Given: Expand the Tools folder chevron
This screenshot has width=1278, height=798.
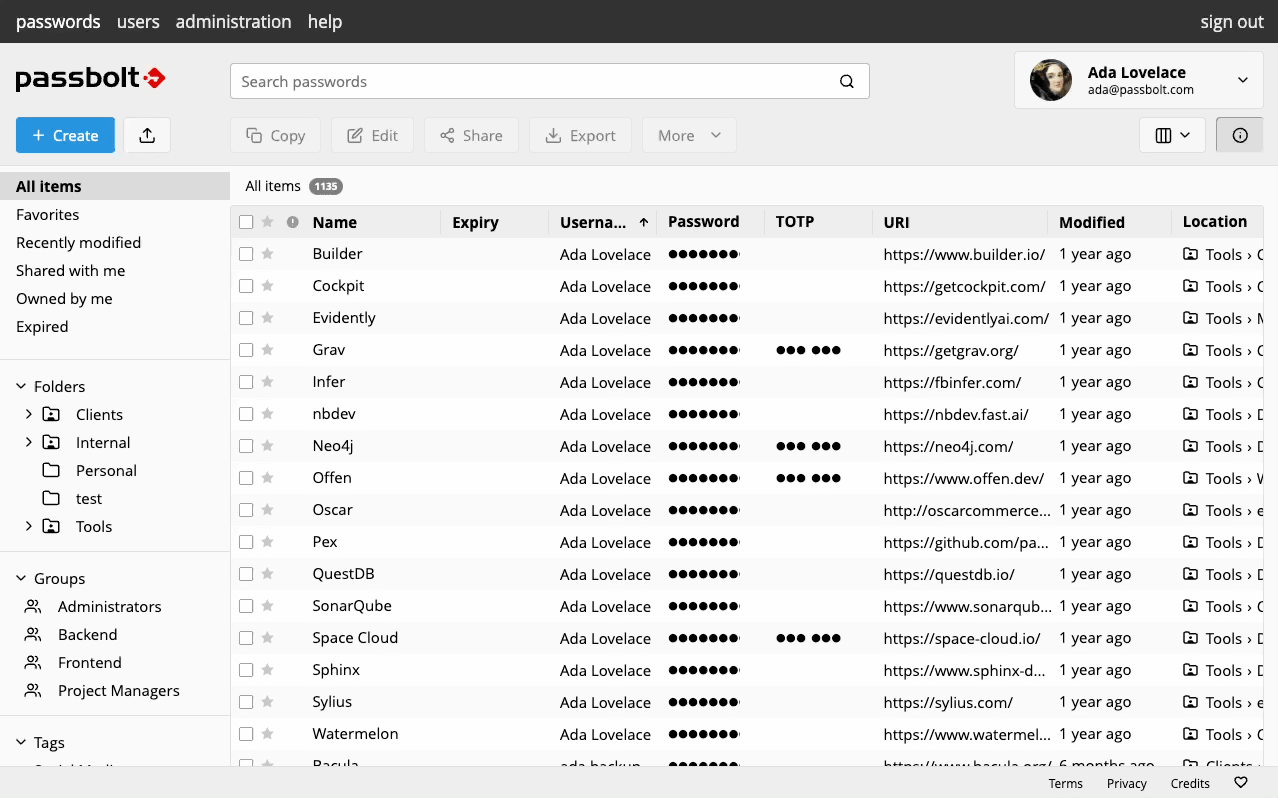Looking at the screenshot, I should point(29,526).
